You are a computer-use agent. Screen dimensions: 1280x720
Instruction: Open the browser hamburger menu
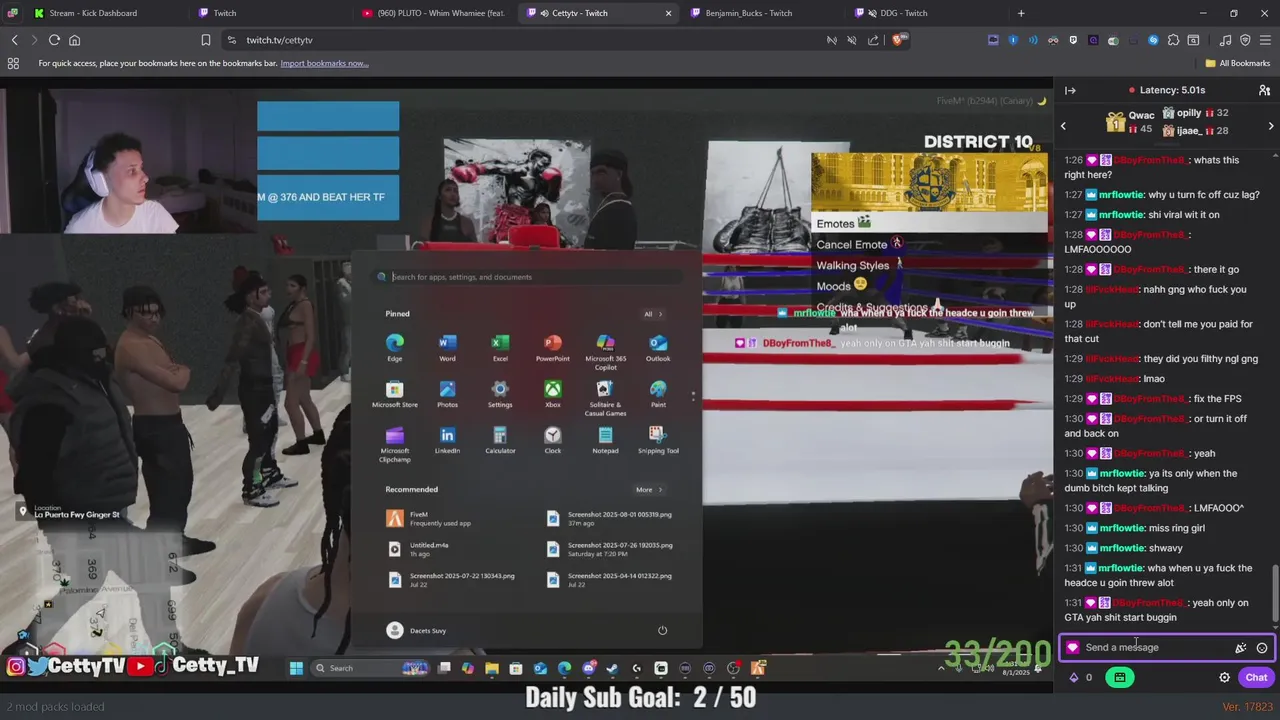click(x=1265, y=40)
